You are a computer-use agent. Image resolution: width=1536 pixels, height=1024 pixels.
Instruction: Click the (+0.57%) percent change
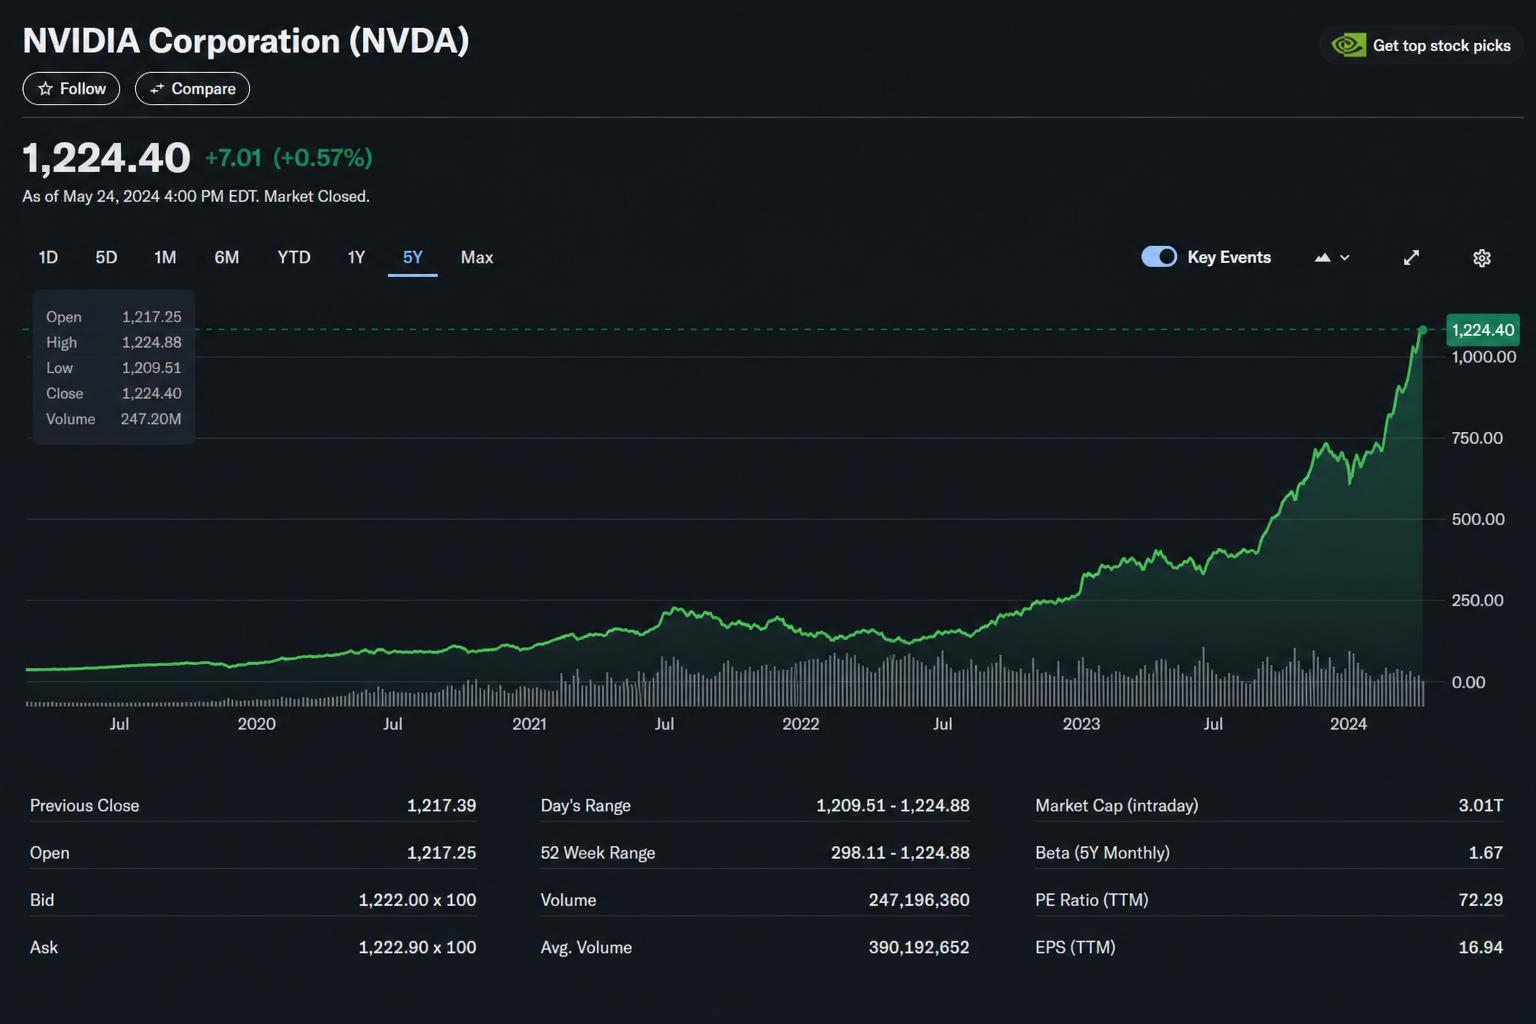point(323,158)
